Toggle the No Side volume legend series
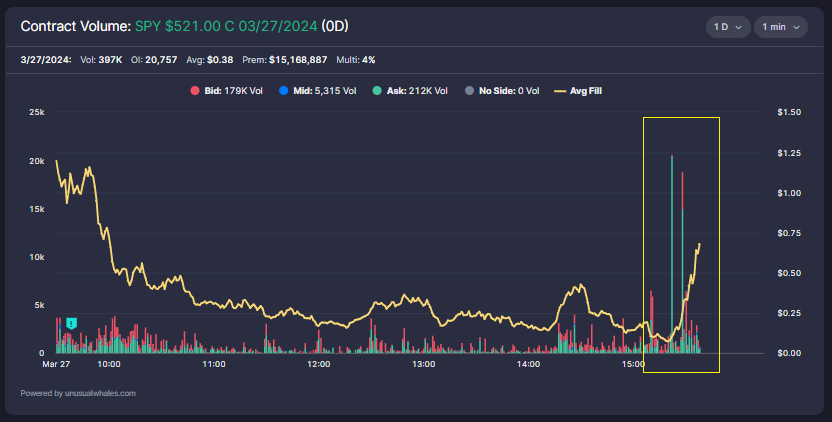Image resolution: width=832 pixels, height=422 pixels. point(502,91)
